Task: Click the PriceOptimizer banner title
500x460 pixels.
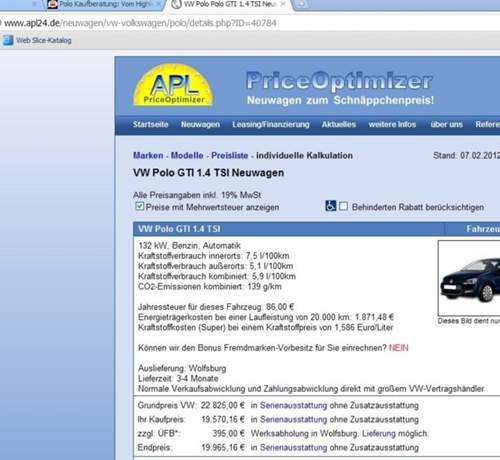Action: (339, 81)
